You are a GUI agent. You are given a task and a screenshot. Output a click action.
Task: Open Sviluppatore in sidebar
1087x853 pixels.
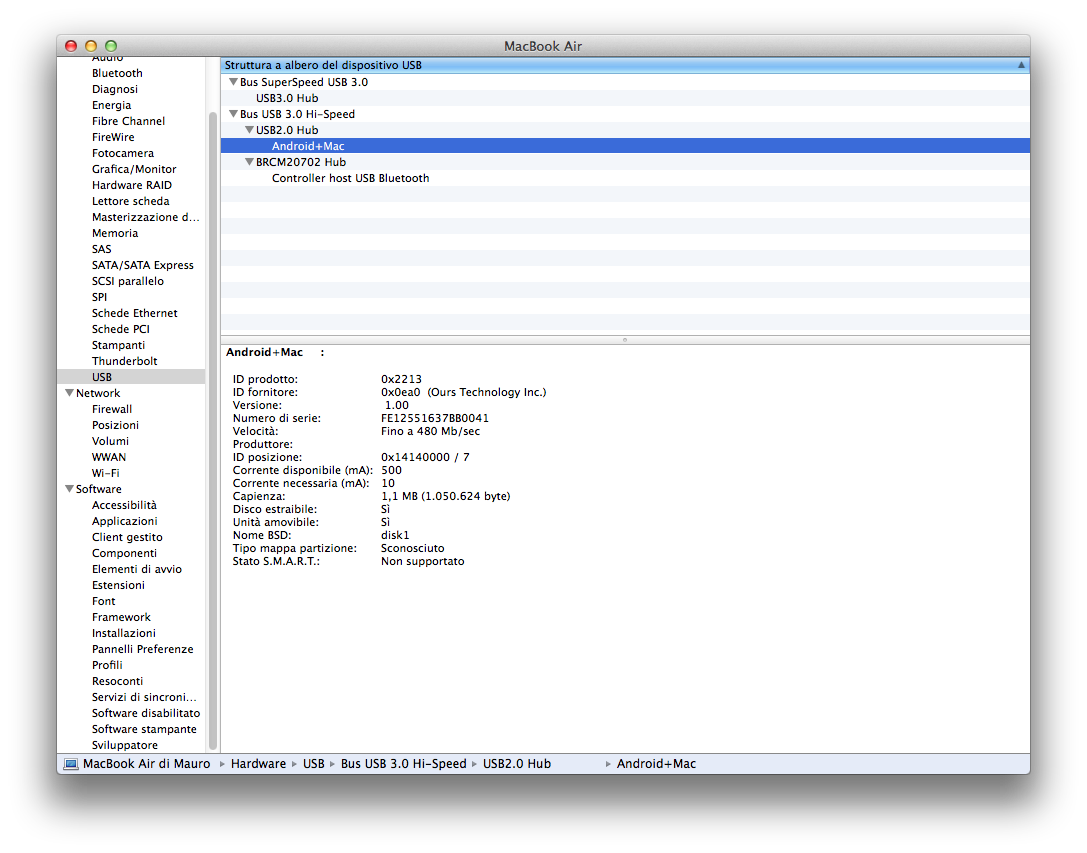coord(125,745)
